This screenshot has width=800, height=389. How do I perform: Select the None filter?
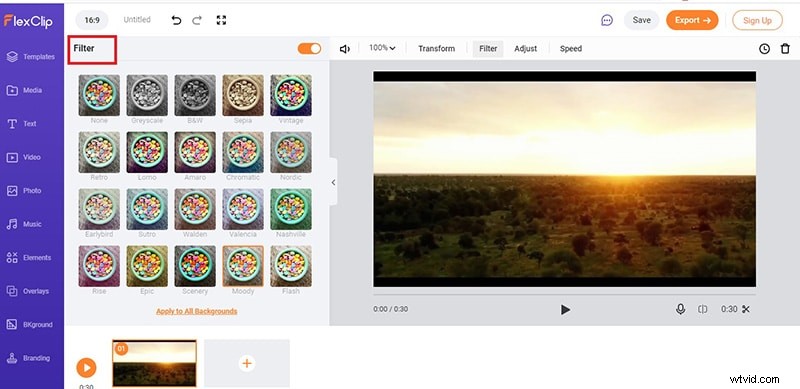pyautogui.click(x=99, y=95)
